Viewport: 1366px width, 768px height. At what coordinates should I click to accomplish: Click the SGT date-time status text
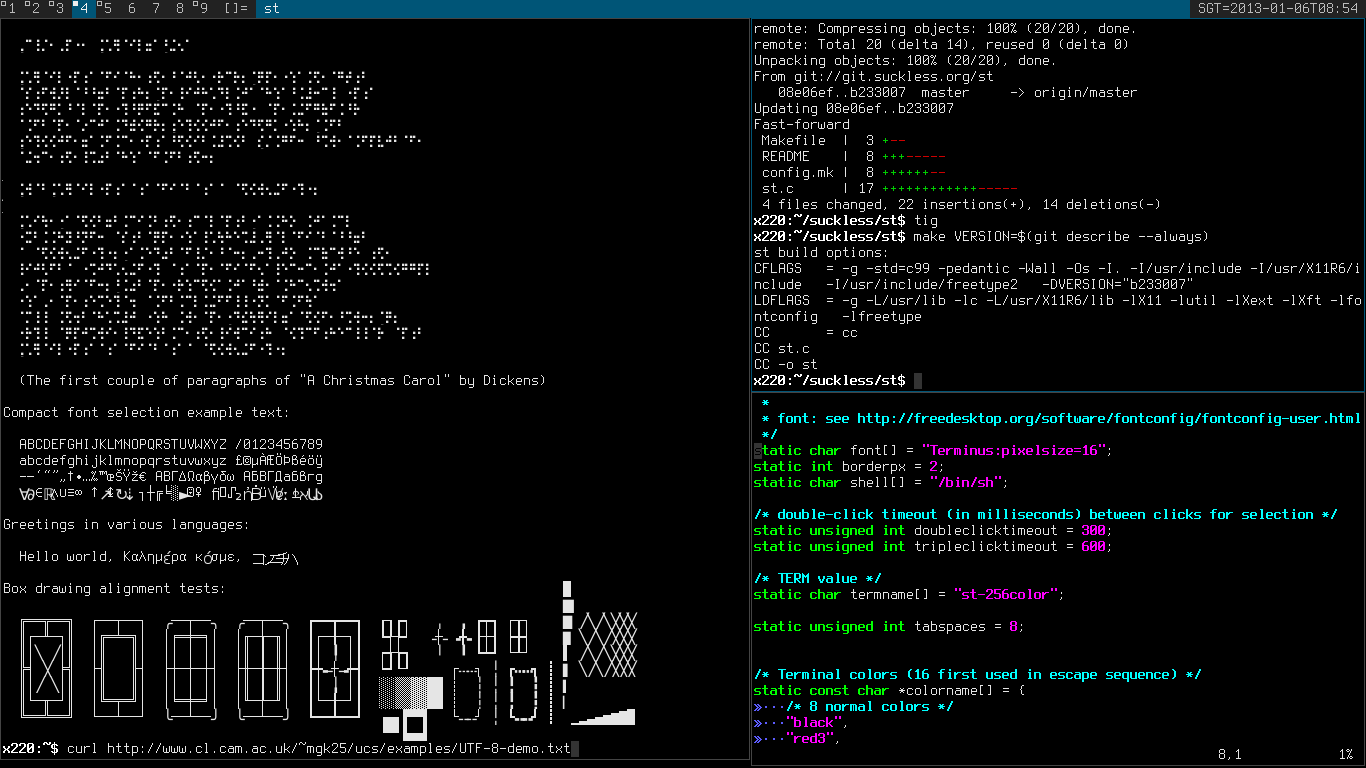coord(1277,8)
